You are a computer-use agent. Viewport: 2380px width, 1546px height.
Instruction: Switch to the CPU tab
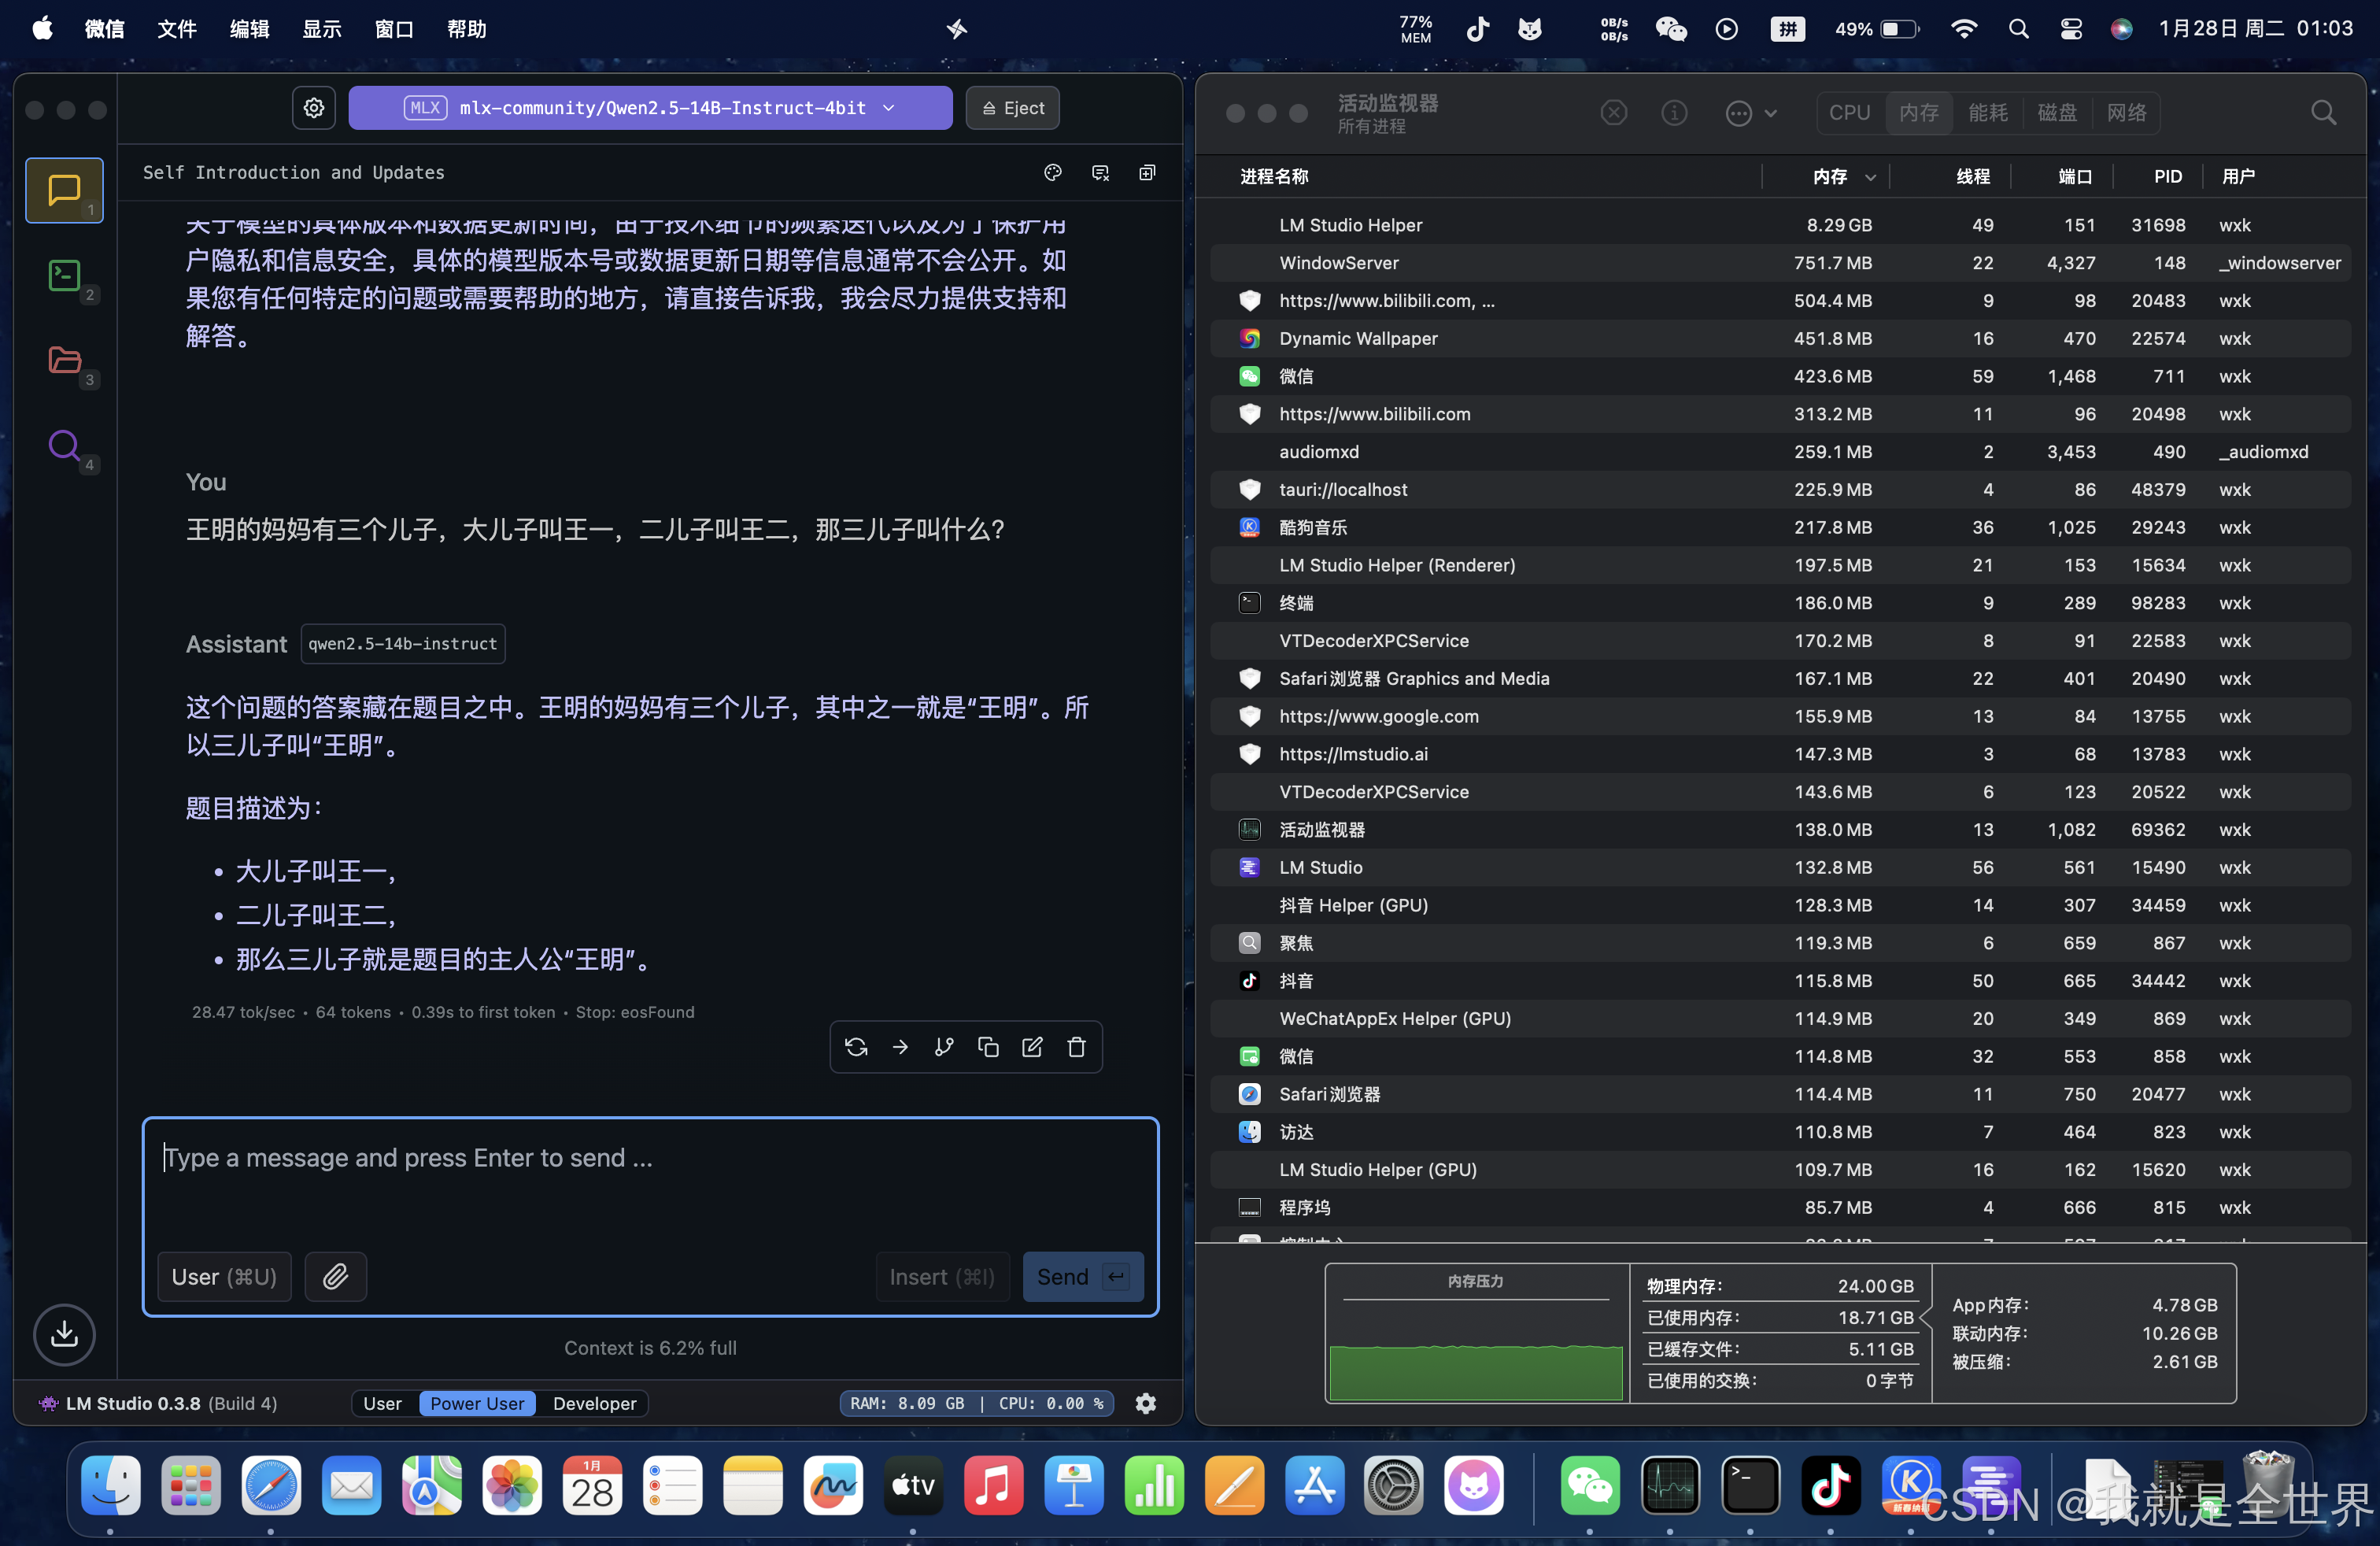1849,113
